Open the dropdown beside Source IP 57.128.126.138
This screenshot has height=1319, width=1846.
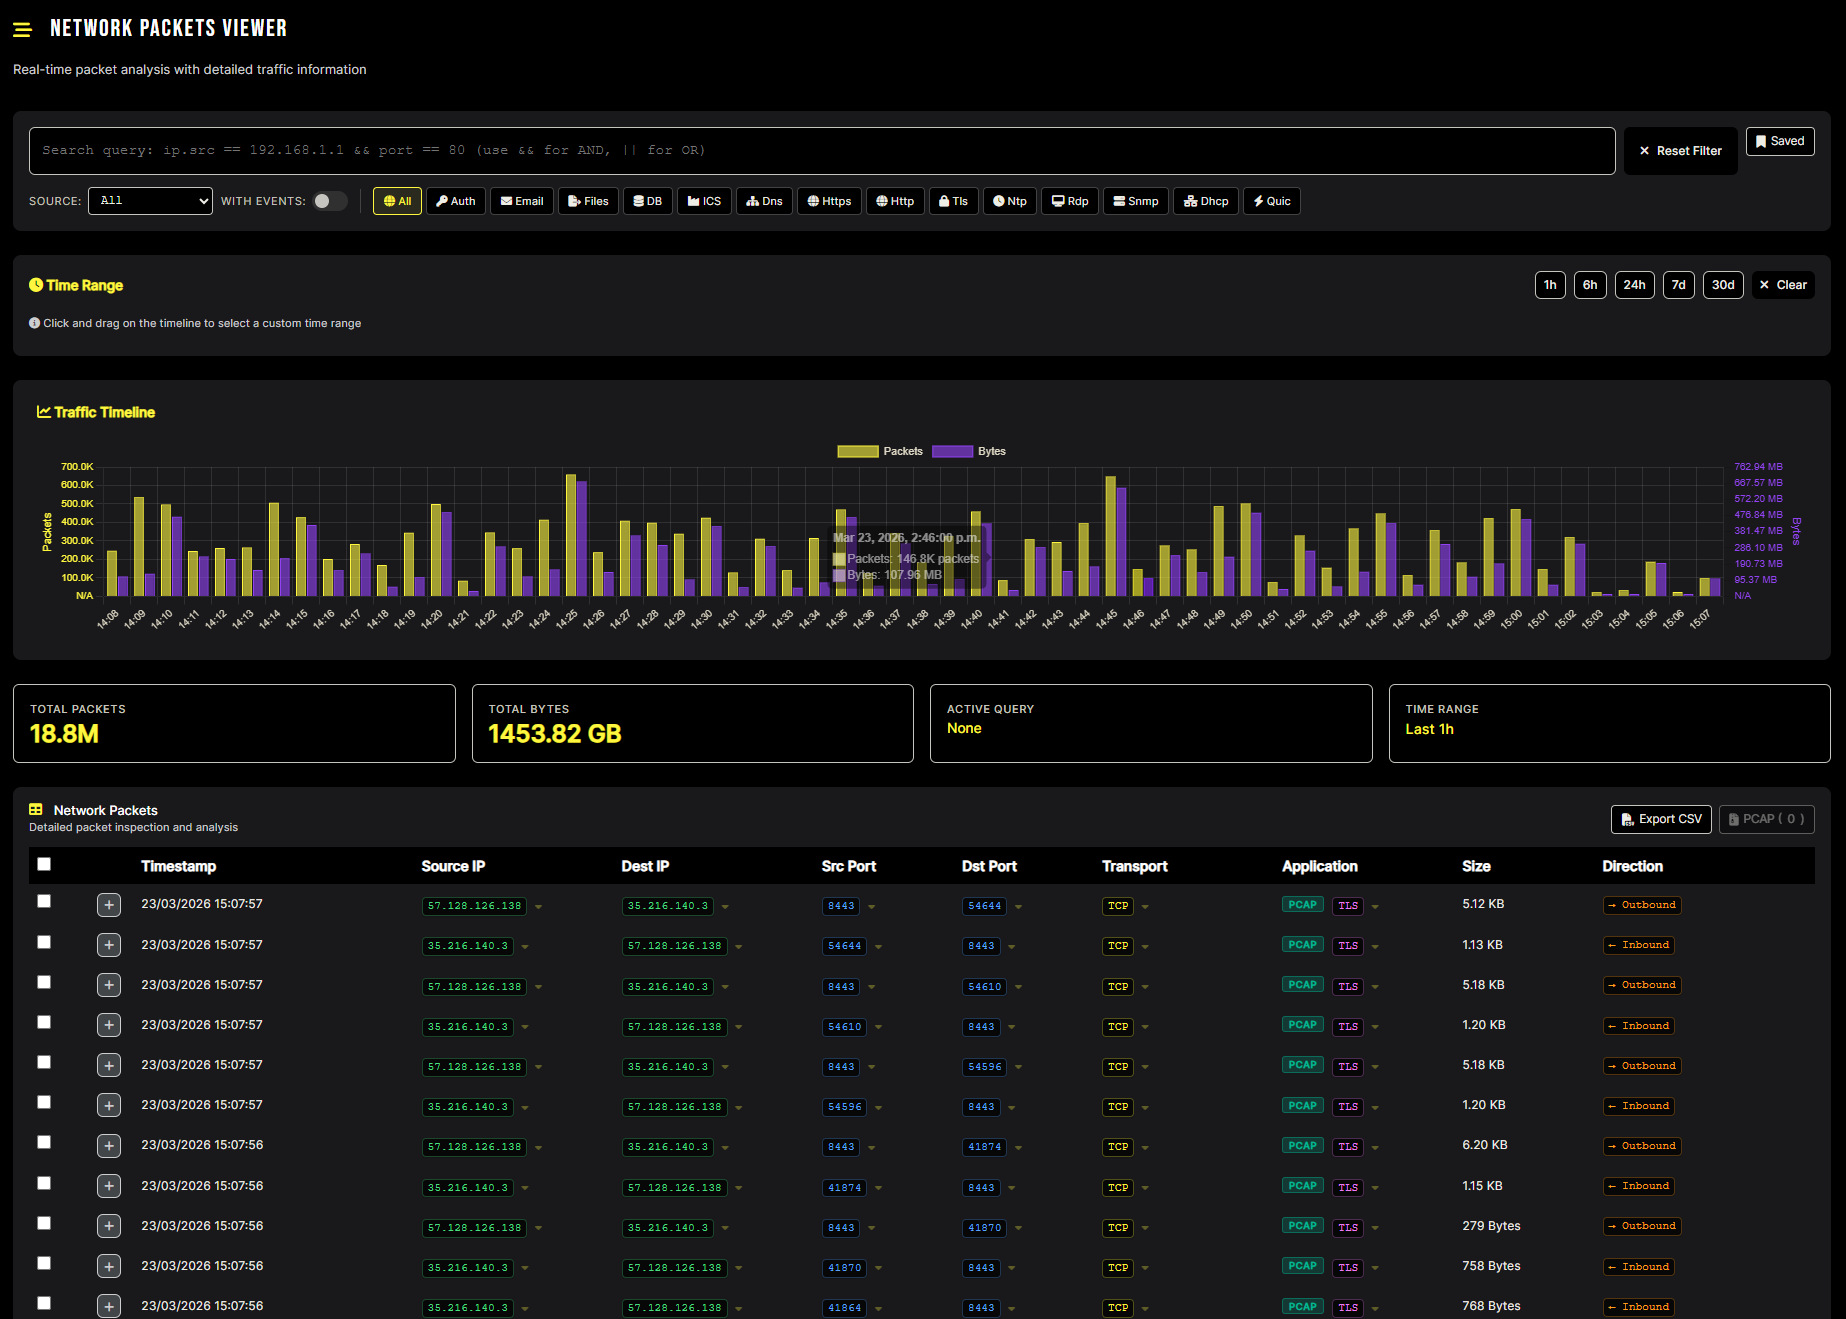coord(539,906)
